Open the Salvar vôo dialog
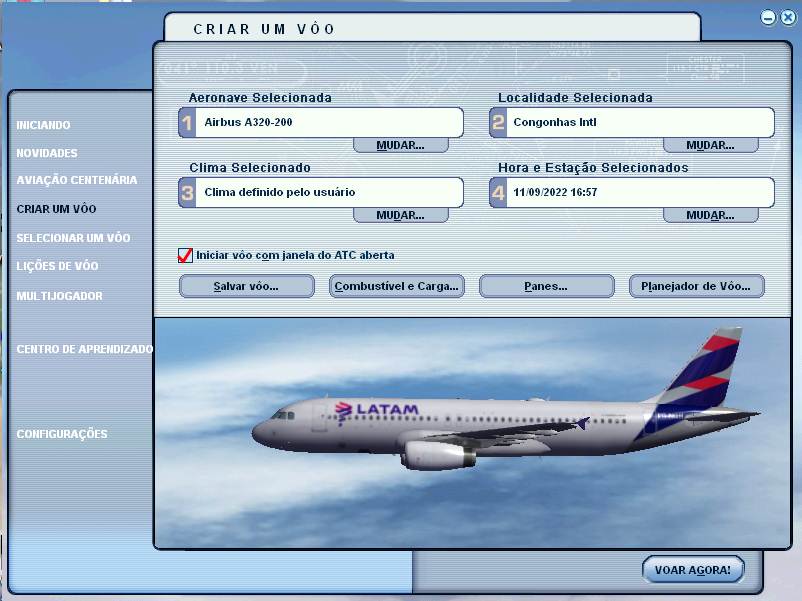Image resolution: width=802 pixels, height=601 pixels. 247,286
